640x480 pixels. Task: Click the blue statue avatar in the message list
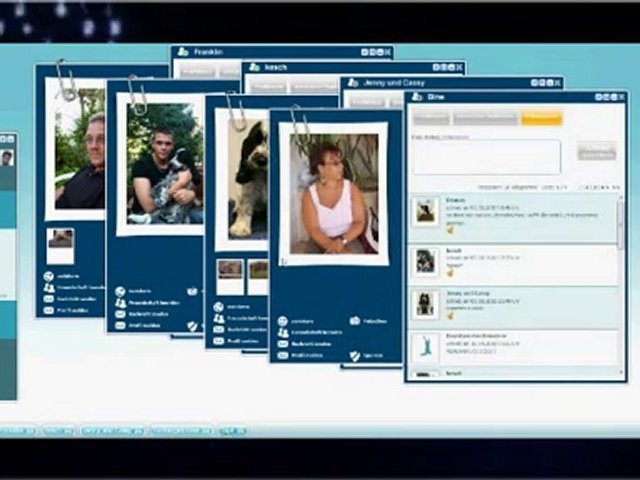click(x=426, y=349)
